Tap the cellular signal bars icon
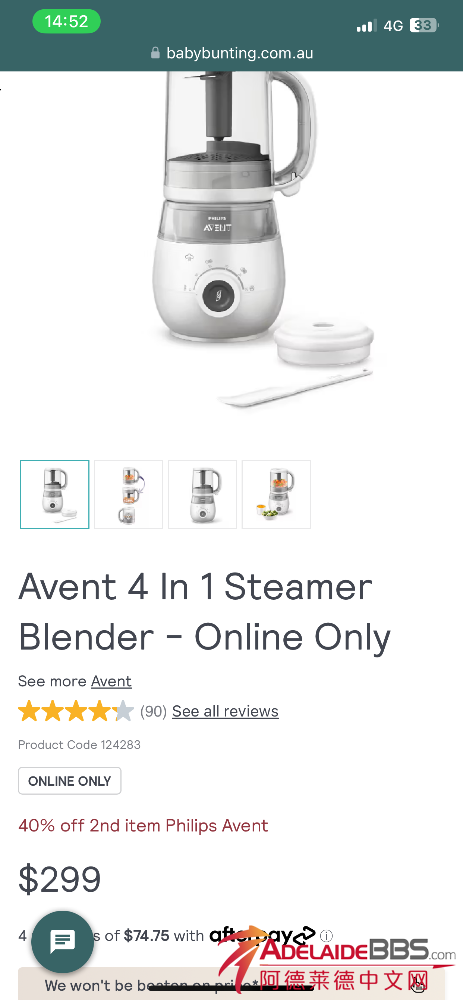Screen dimensions: 463x1000 click(366, 26)
